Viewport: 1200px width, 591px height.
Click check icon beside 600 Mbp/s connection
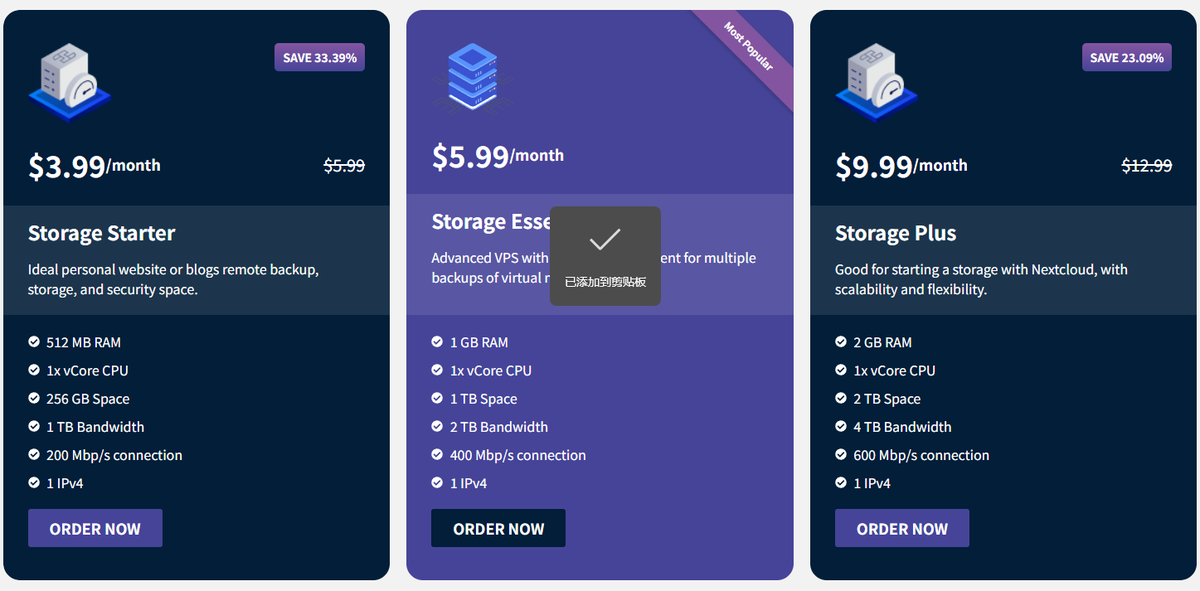coord(841,454)
